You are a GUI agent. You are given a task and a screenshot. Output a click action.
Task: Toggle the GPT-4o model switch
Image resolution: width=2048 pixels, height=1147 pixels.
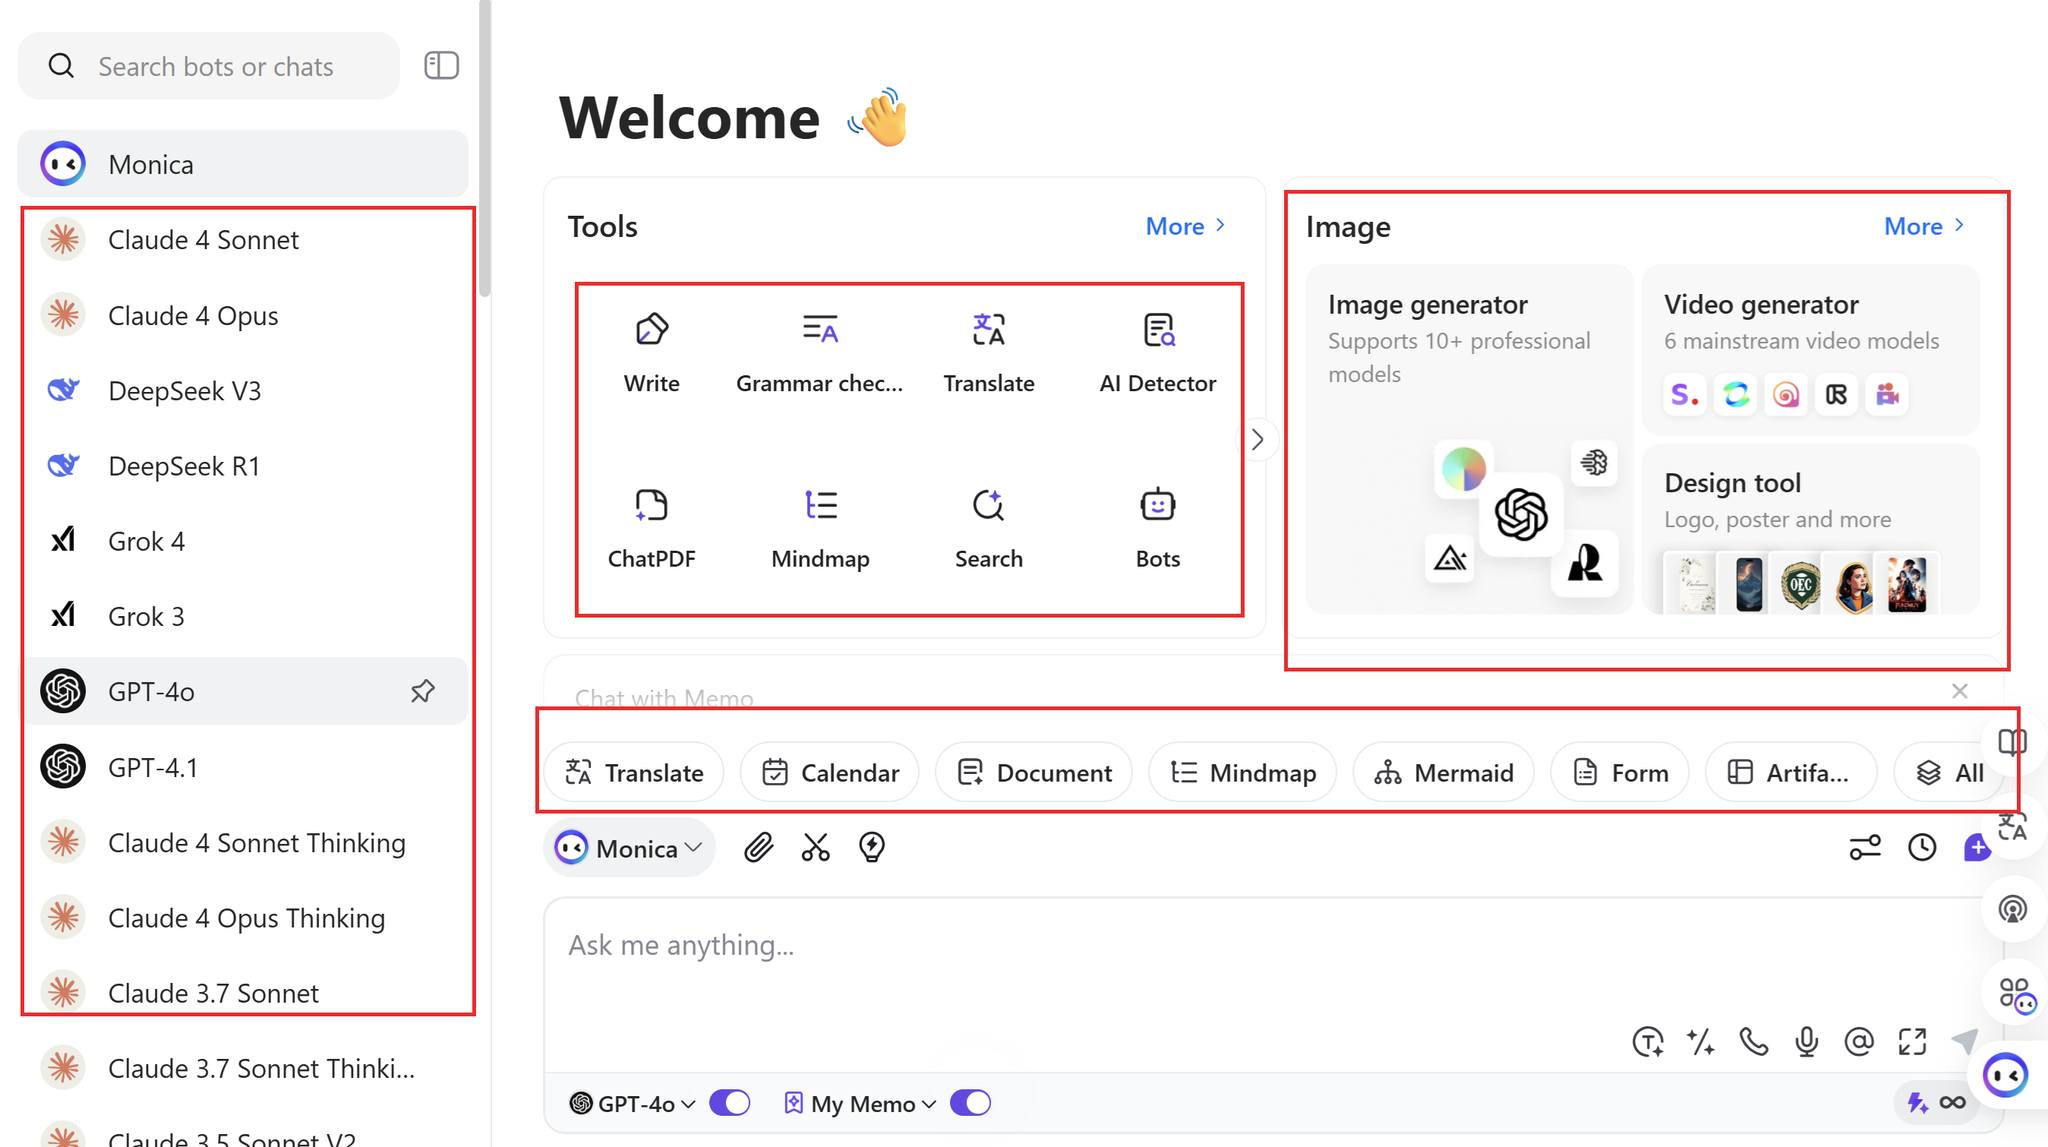730,1103
